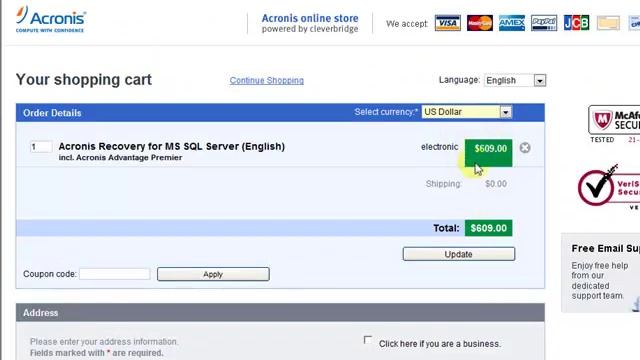
Task: Click 'incl. Acronis Advantage Premier' text
Action: click(120, 158)
